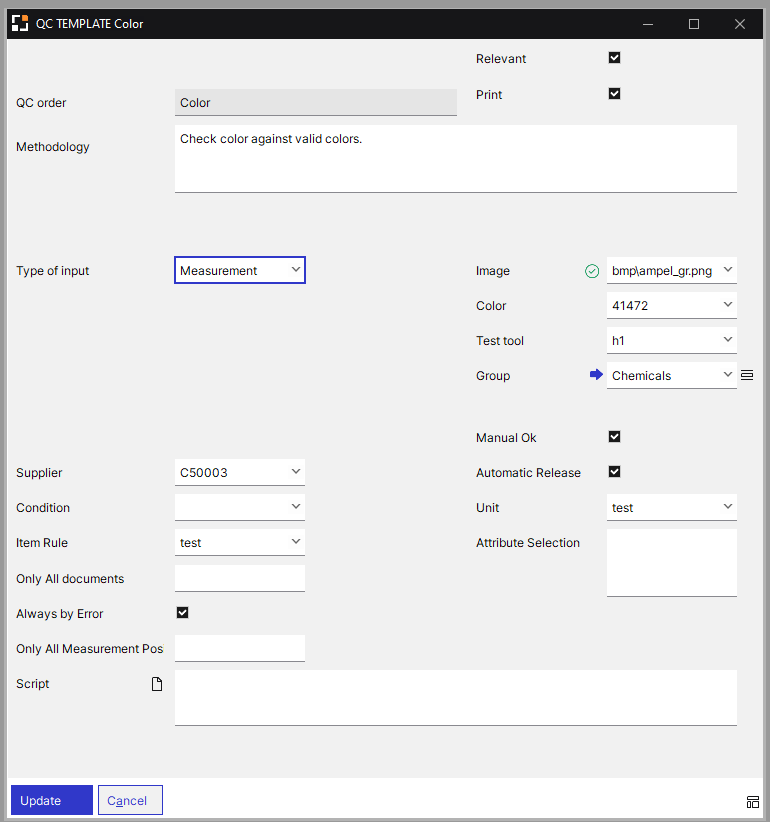The width and height of the screenshot is (770, 822).
Task: Disable the Always by Error checkbox
Action: click(x=182, y=613)
